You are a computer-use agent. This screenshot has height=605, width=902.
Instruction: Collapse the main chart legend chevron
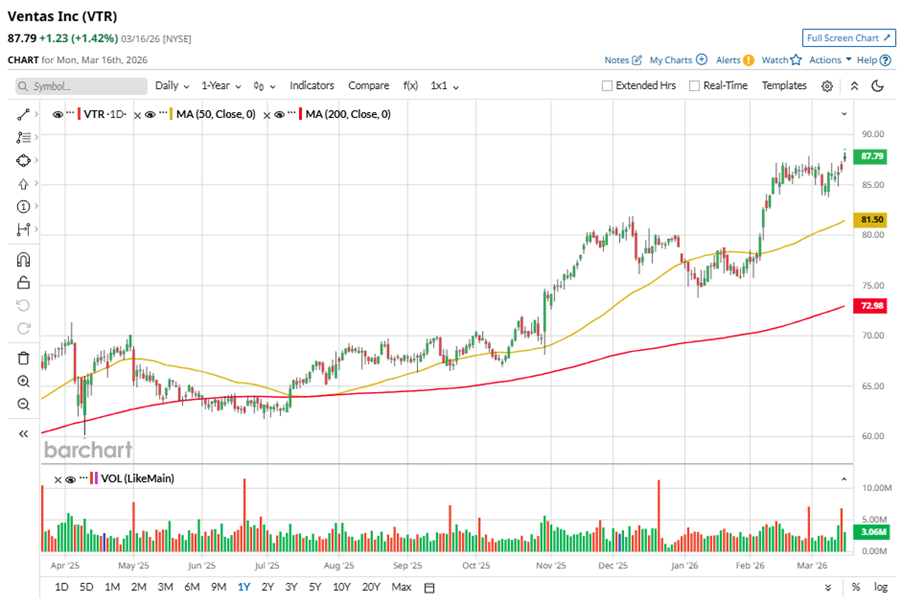click(844, 114)
